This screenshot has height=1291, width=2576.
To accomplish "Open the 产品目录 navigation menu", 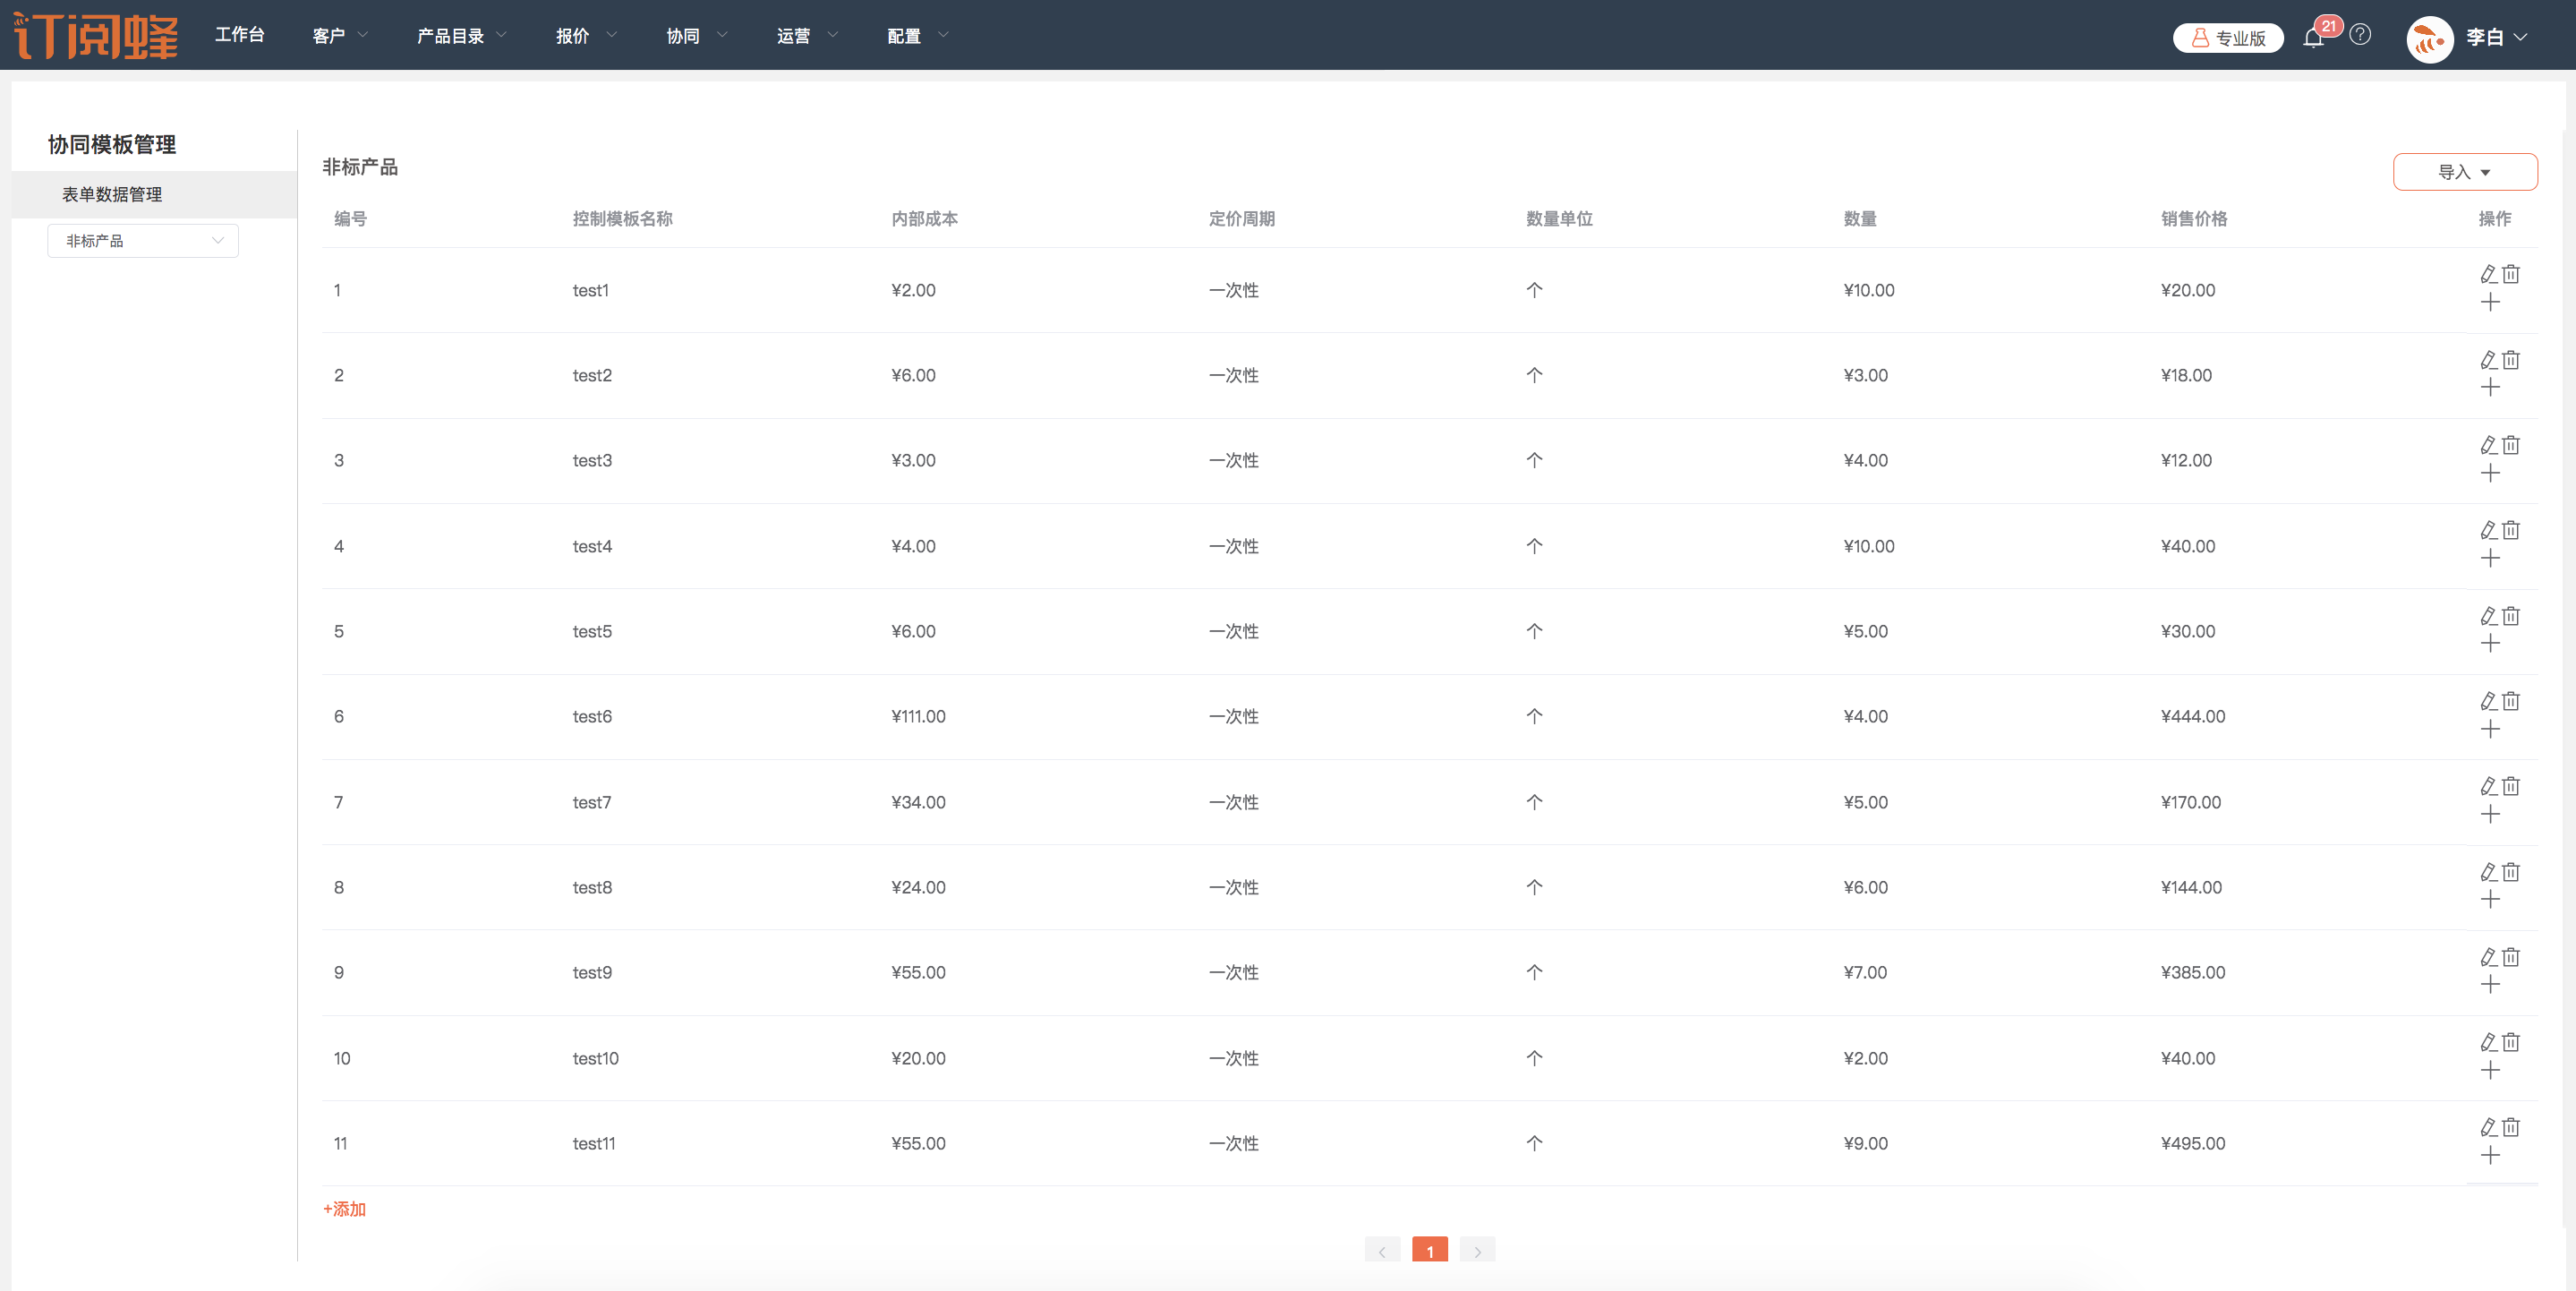I will click(x=461, y=36).
